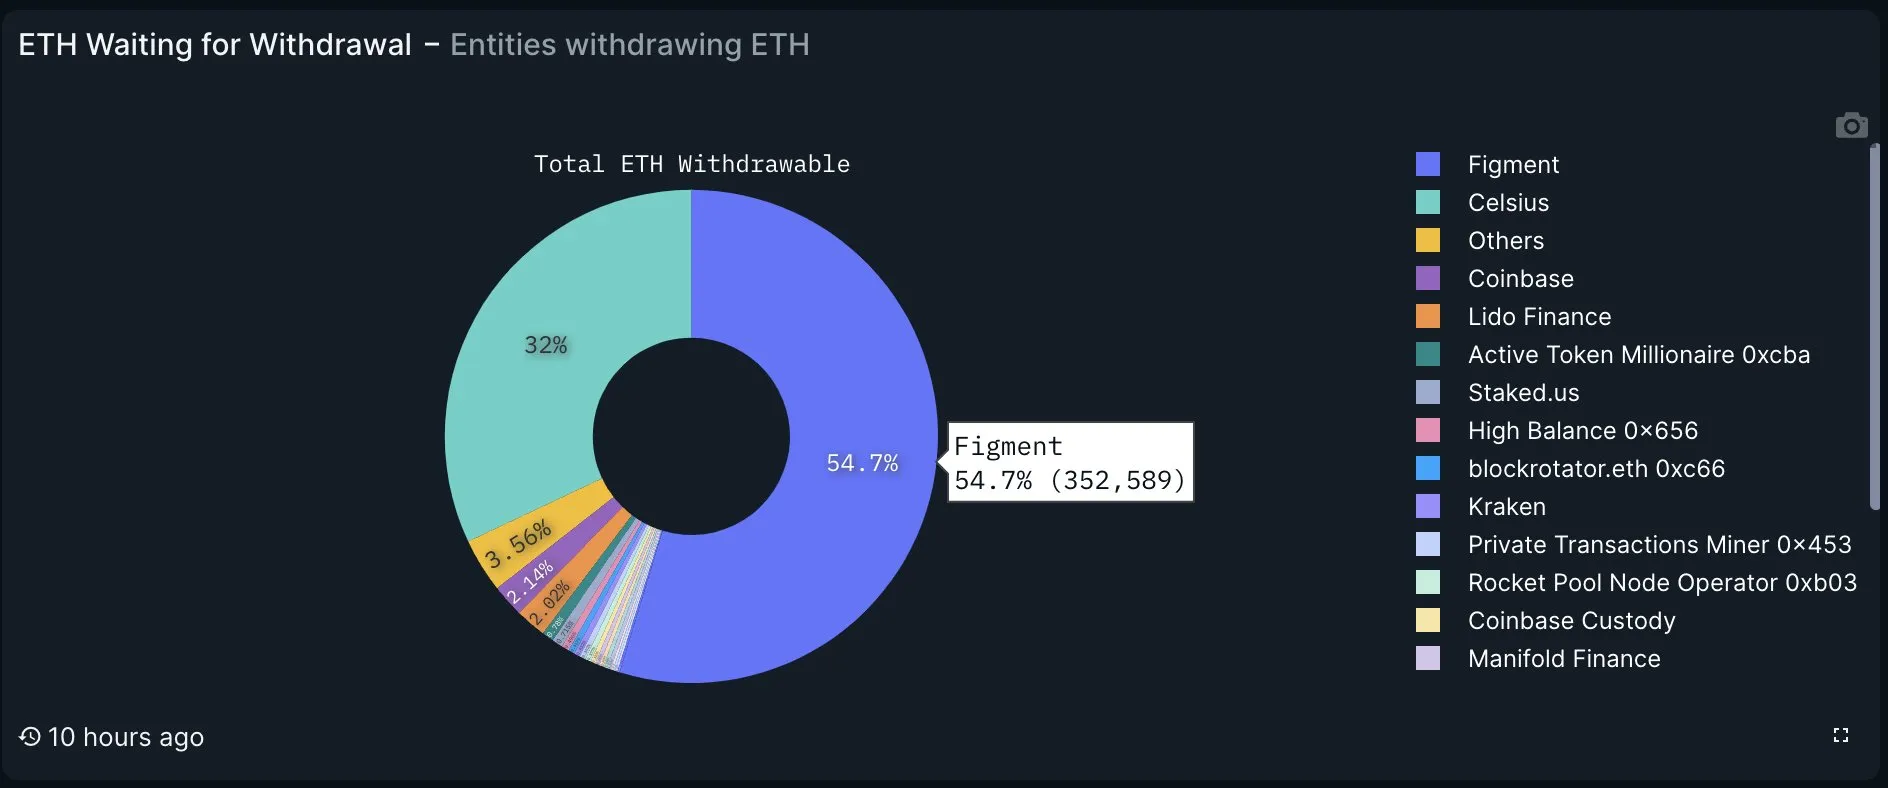Open the fullscreen expand icon
The width and height of the screenshot is (1888, 788).
(1841, 735)
